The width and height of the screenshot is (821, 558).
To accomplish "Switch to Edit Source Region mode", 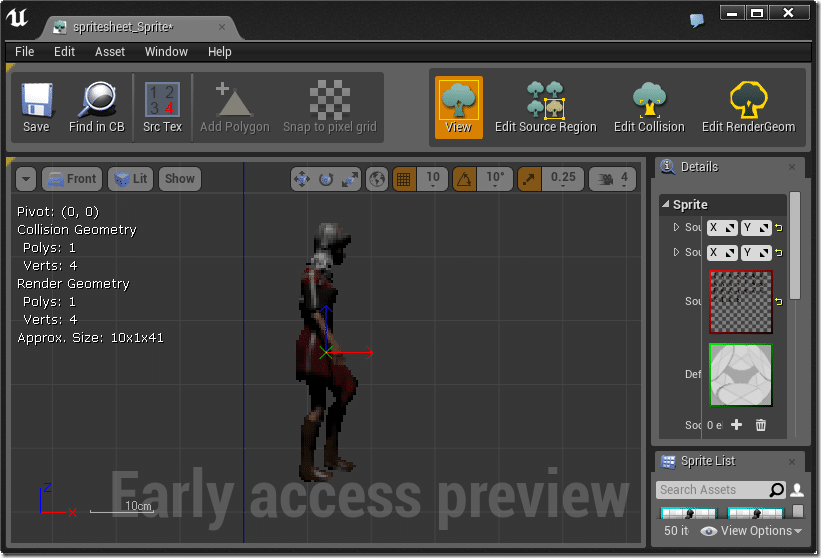I will click(545, 106).
